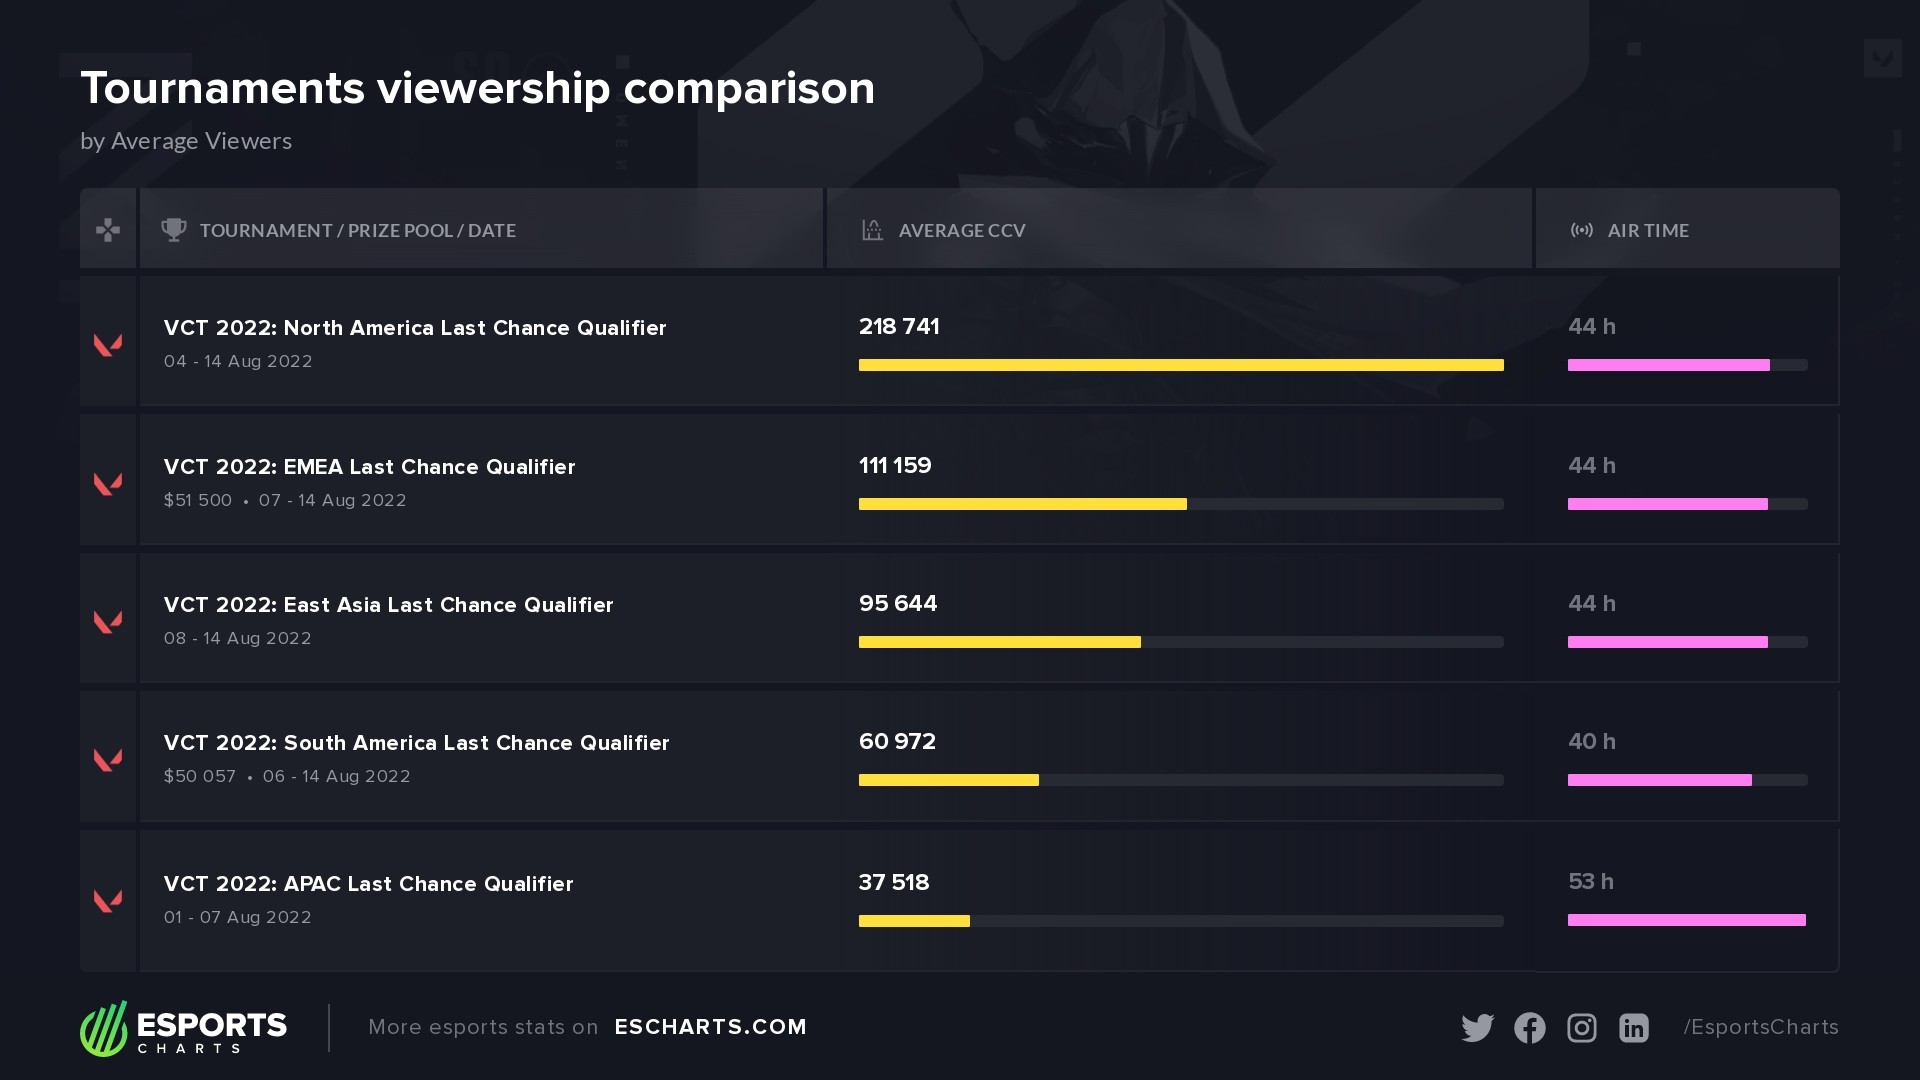The height and width of the screenshot is (1080, 1920).
Task: Click Valorant logo on North America row
Action: (x=108, y=344)
